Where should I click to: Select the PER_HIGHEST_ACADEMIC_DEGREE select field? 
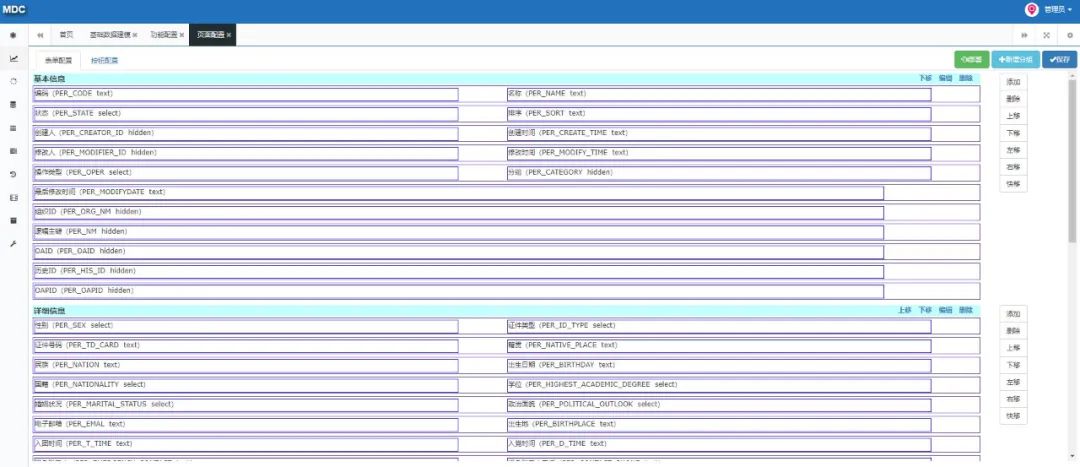(x=718, y=385)
